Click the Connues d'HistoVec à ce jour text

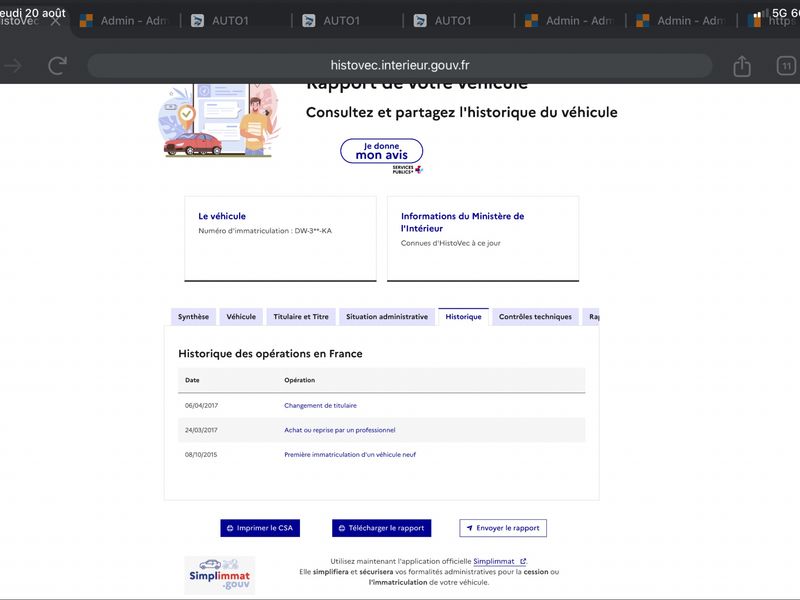[x=451, y=243]
